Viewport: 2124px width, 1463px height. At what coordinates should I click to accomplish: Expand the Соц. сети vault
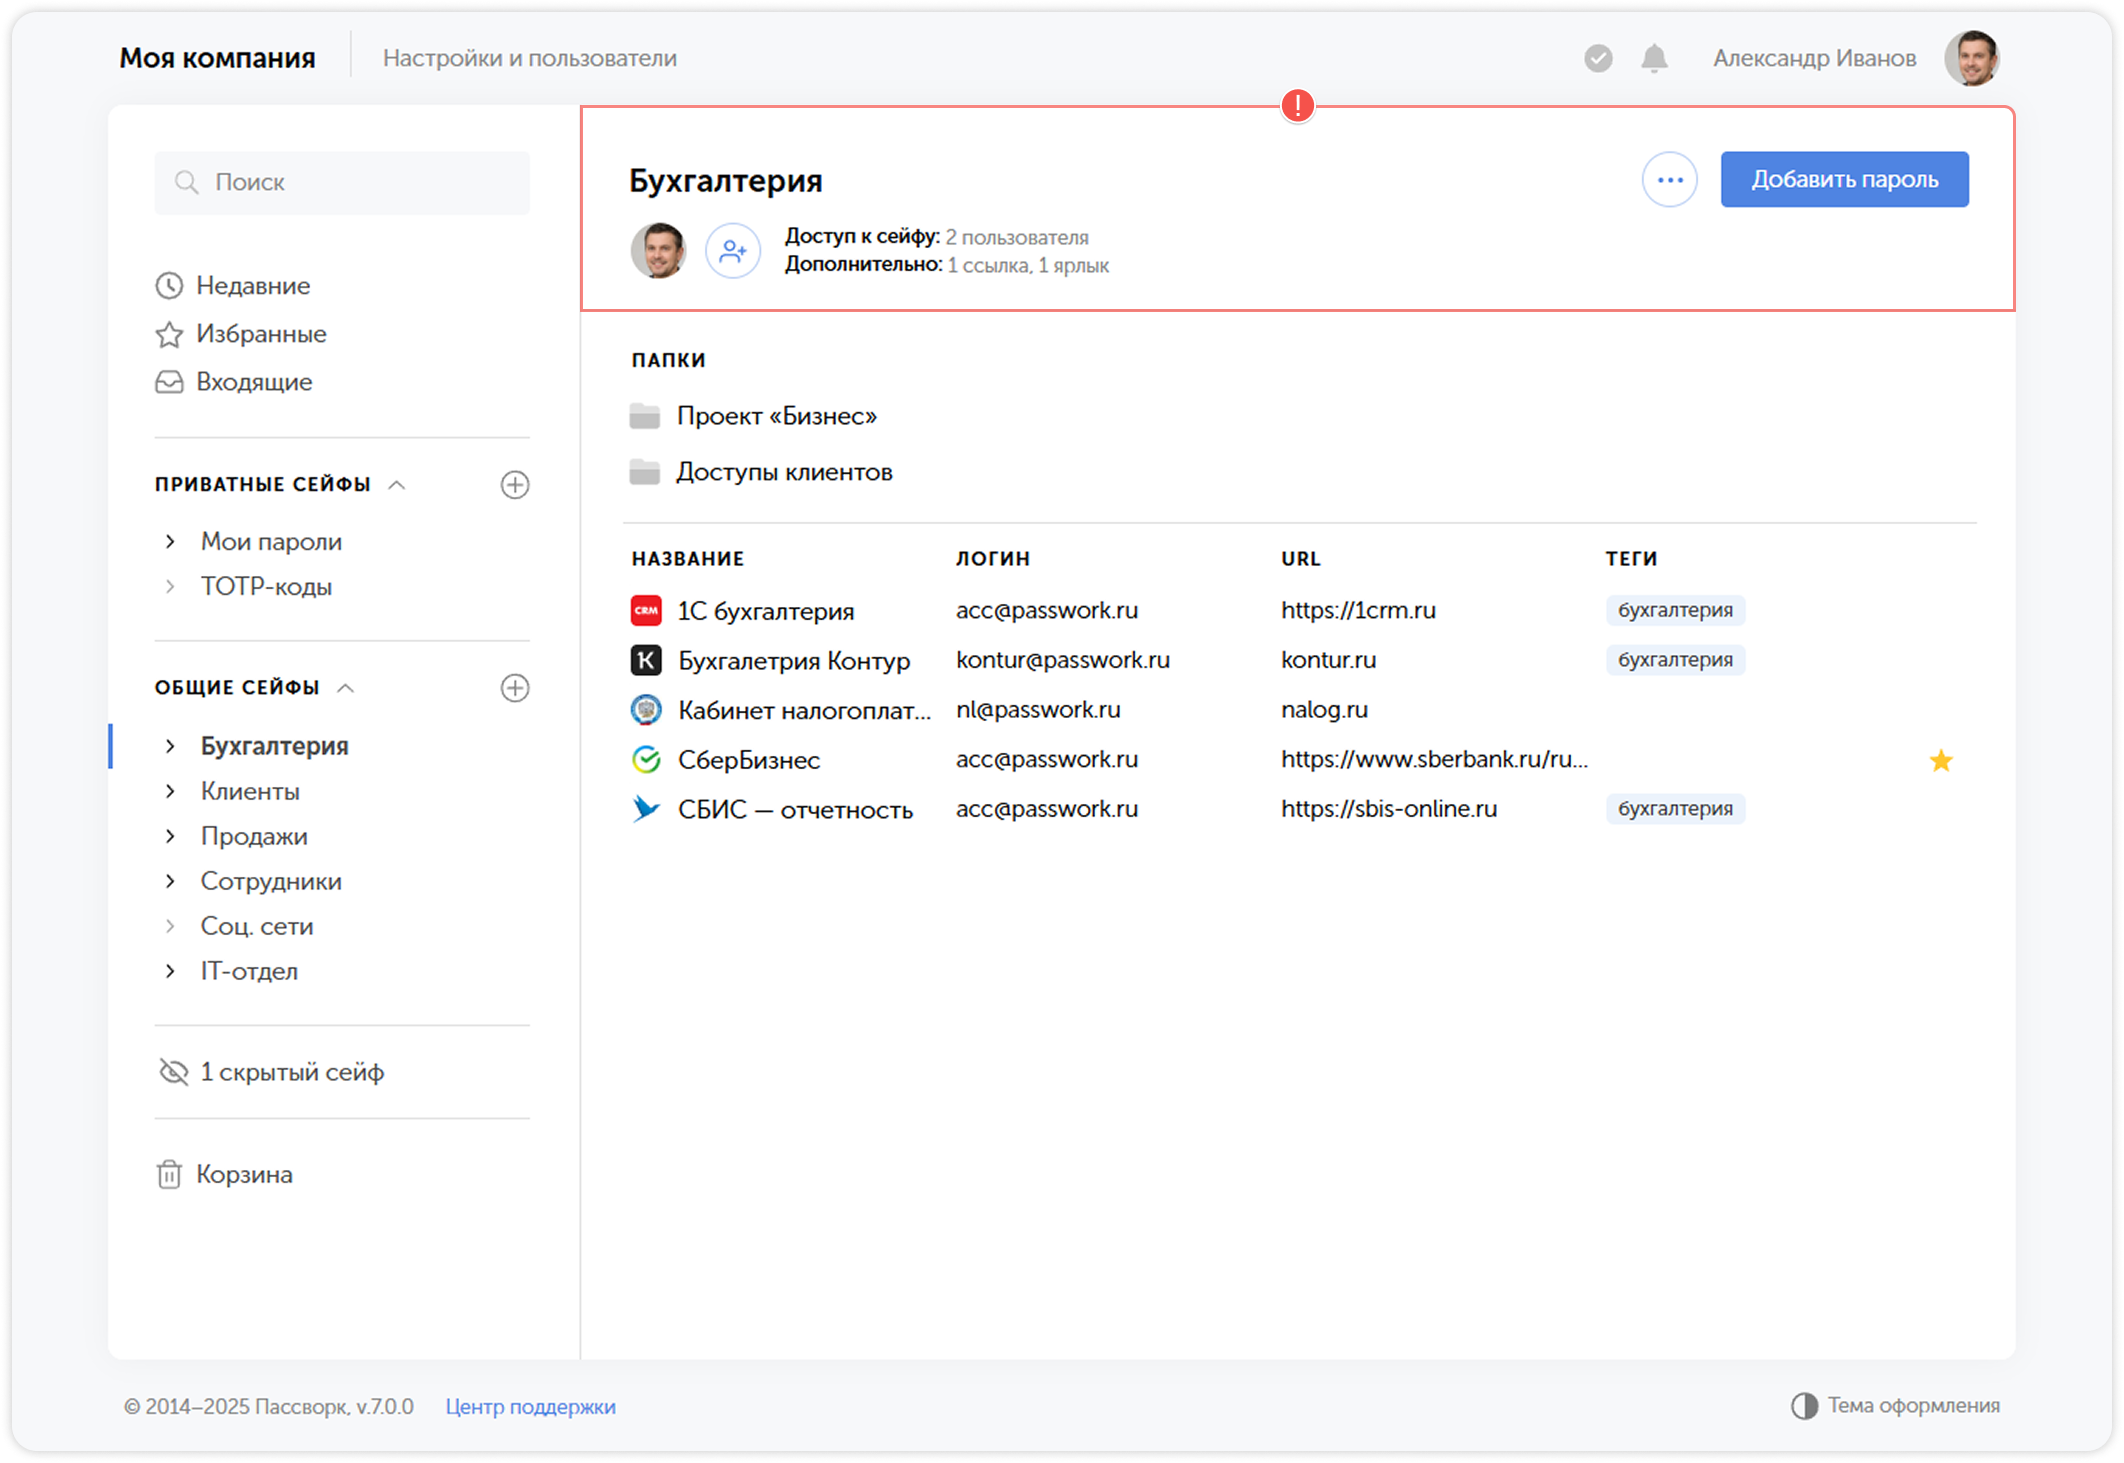(x=170, y=926)
